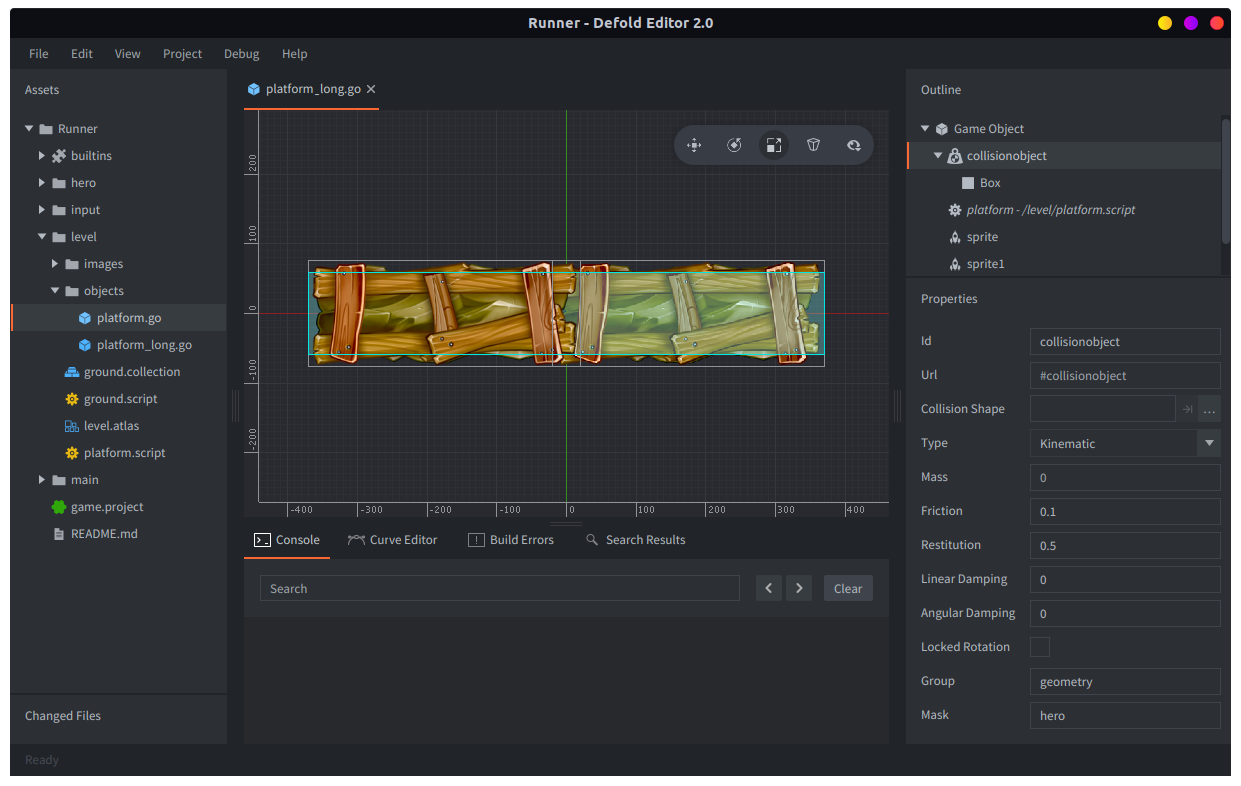This screenshot has width=1241, height=786.
Task: Select the Move tool in viewport toolbar
Action: (x=694, y=145)
